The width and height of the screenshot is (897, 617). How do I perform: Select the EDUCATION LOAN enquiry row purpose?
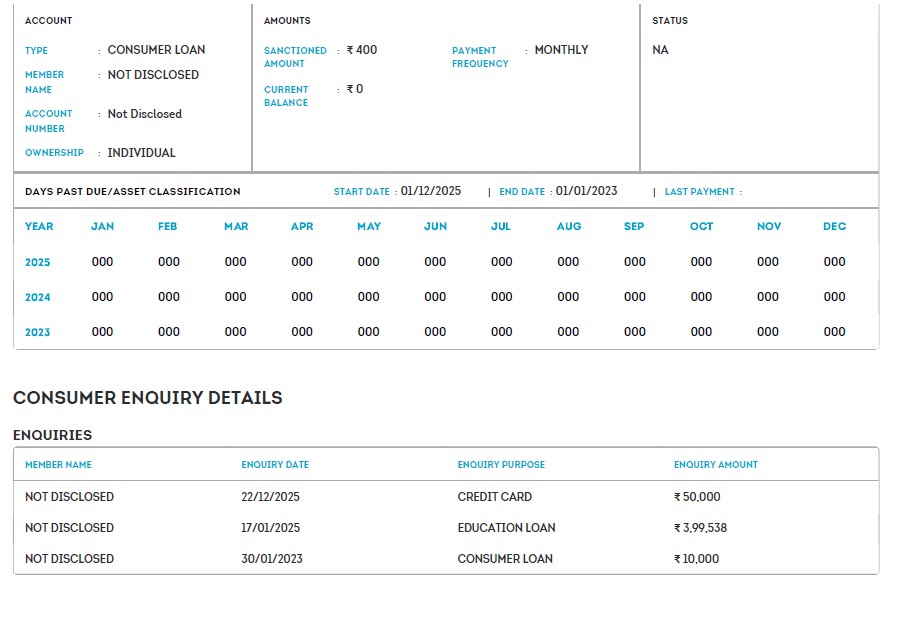506,528
